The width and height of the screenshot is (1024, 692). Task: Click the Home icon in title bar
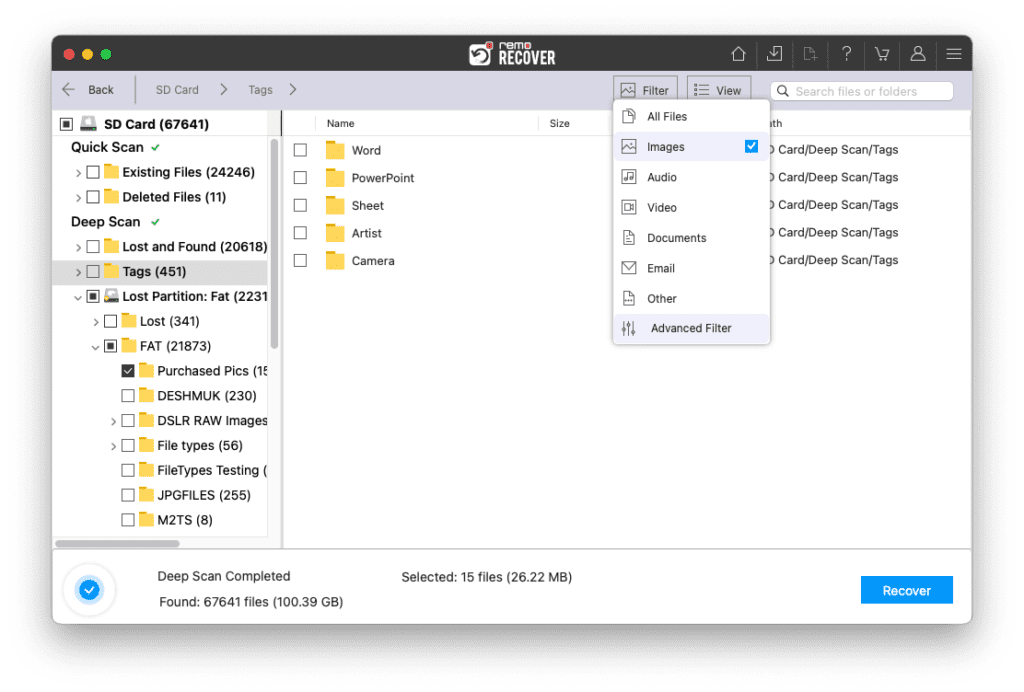tap(738, 54)
